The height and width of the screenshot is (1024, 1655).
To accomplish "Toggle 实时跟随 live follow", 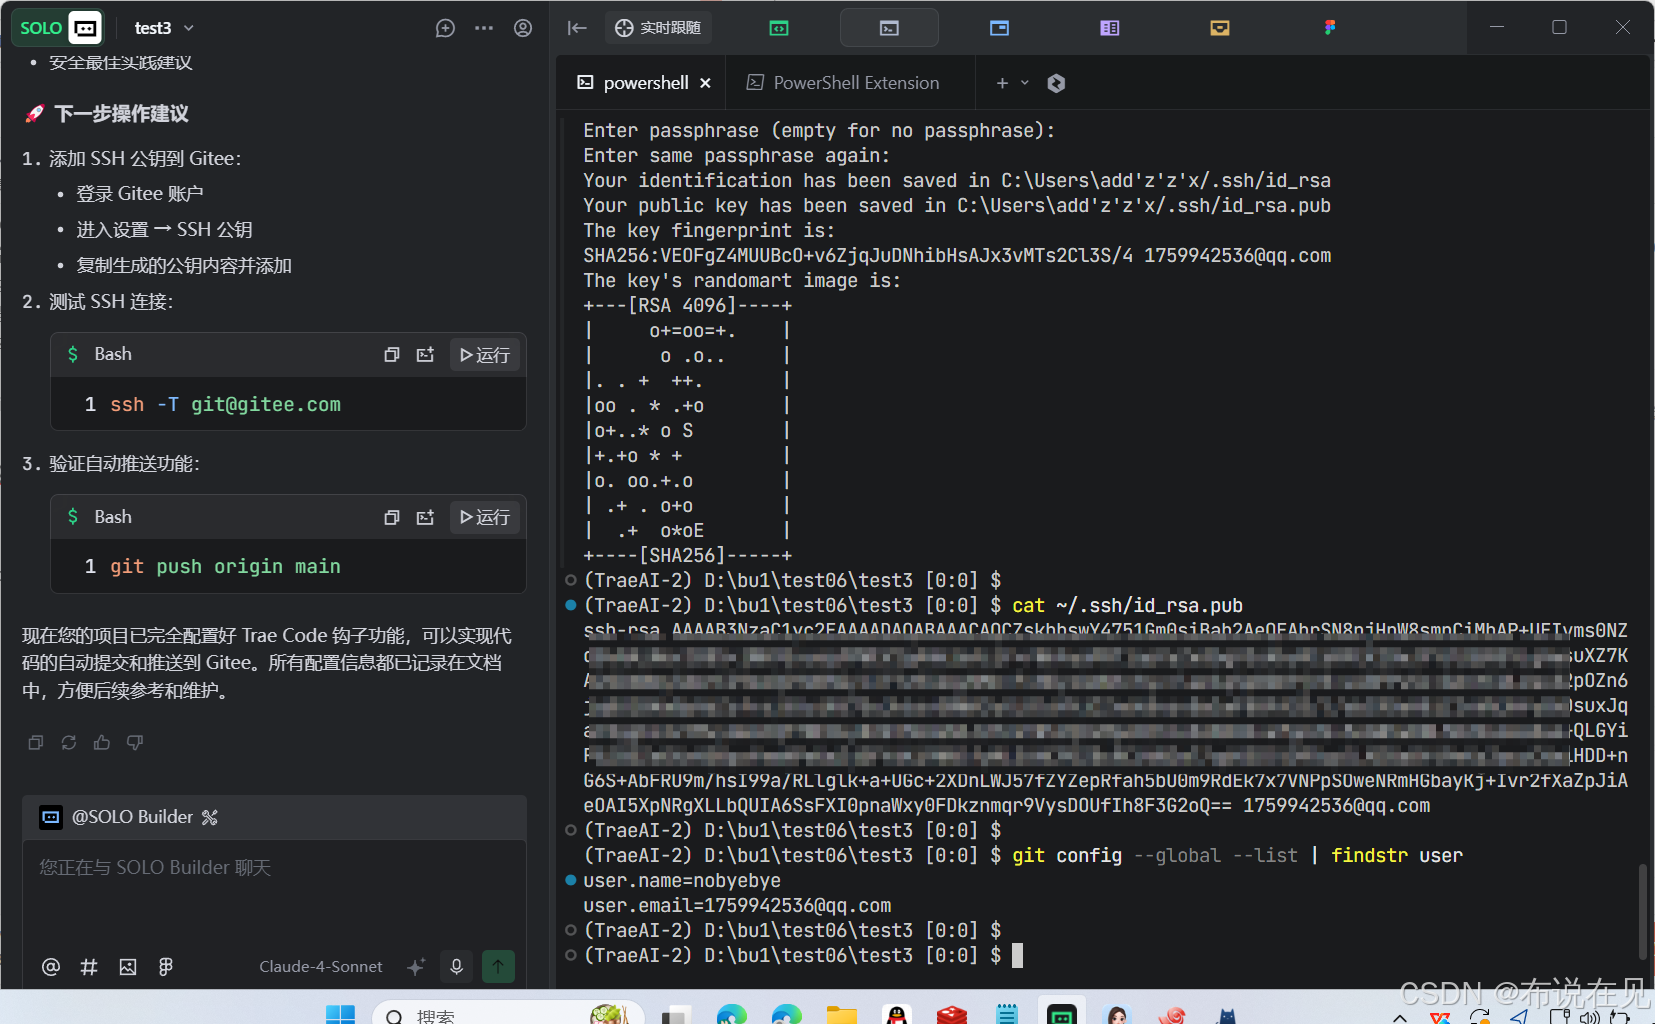I will tap(658, 28).
